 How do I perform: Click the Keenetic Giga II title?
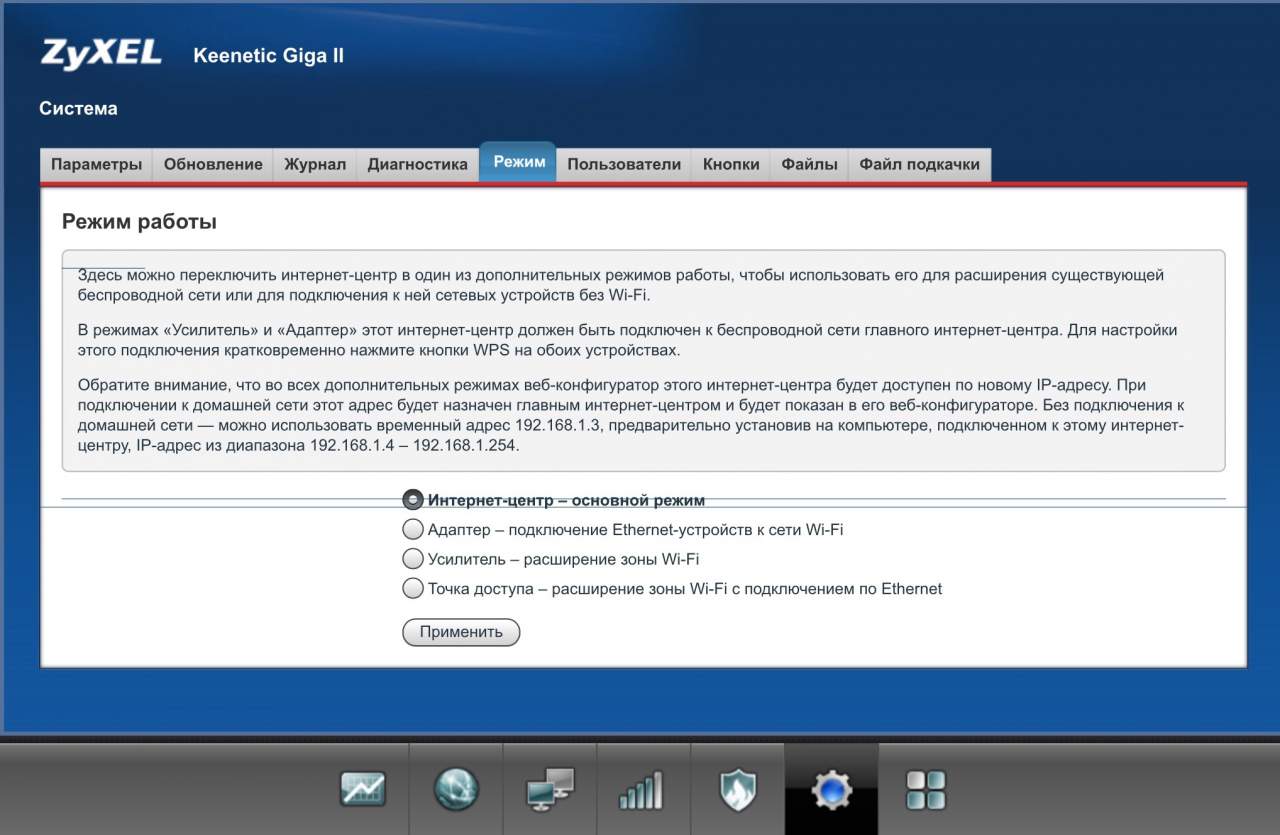(268, 56)
